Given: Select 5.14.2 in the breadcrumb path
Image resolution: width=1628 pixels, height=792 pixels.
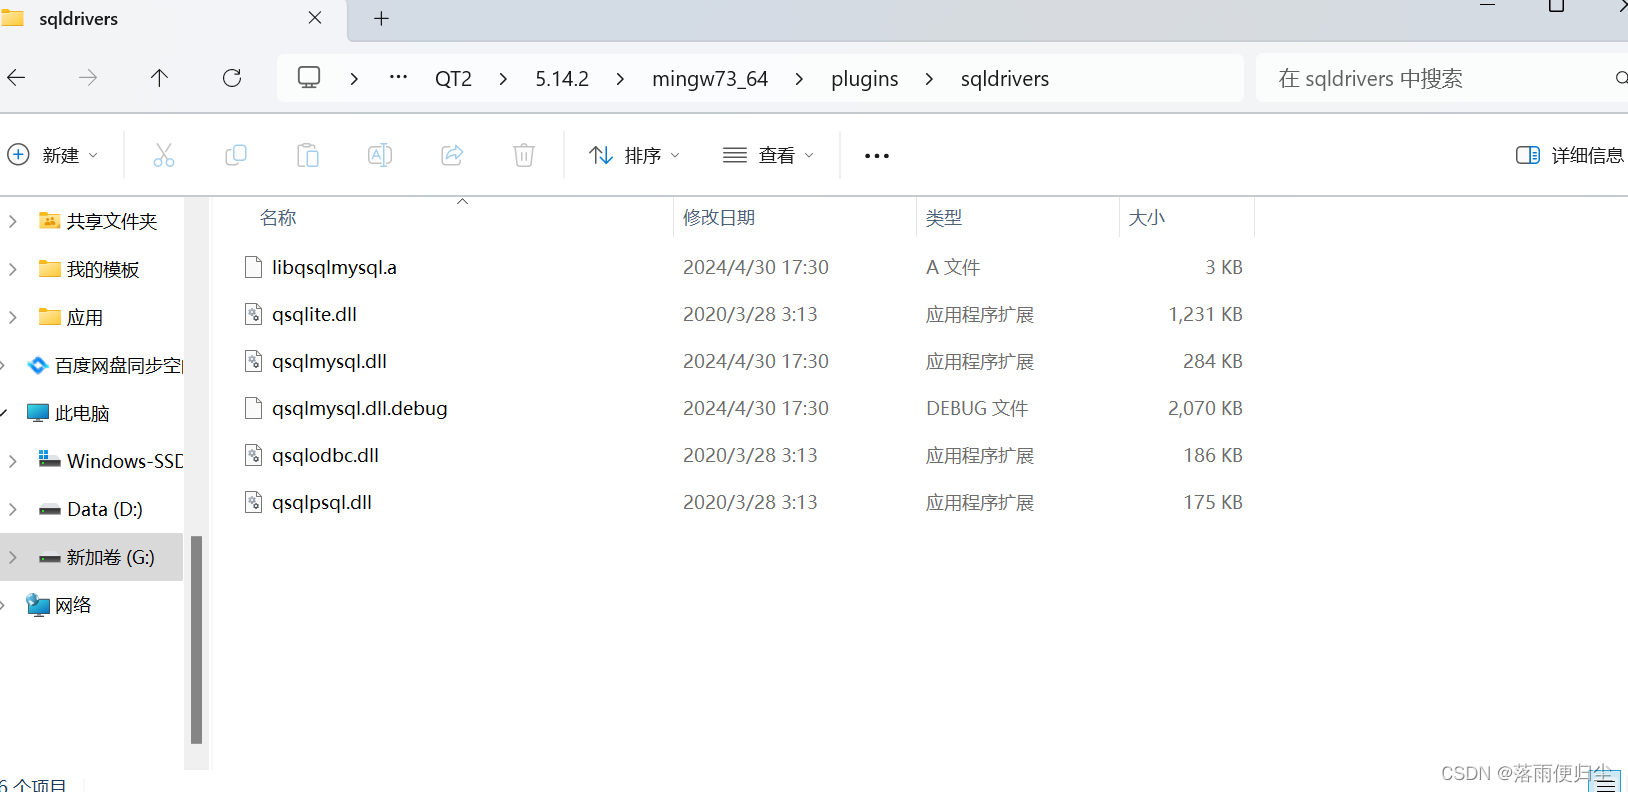Looking at the screenshot, I should tap(562, 78).
